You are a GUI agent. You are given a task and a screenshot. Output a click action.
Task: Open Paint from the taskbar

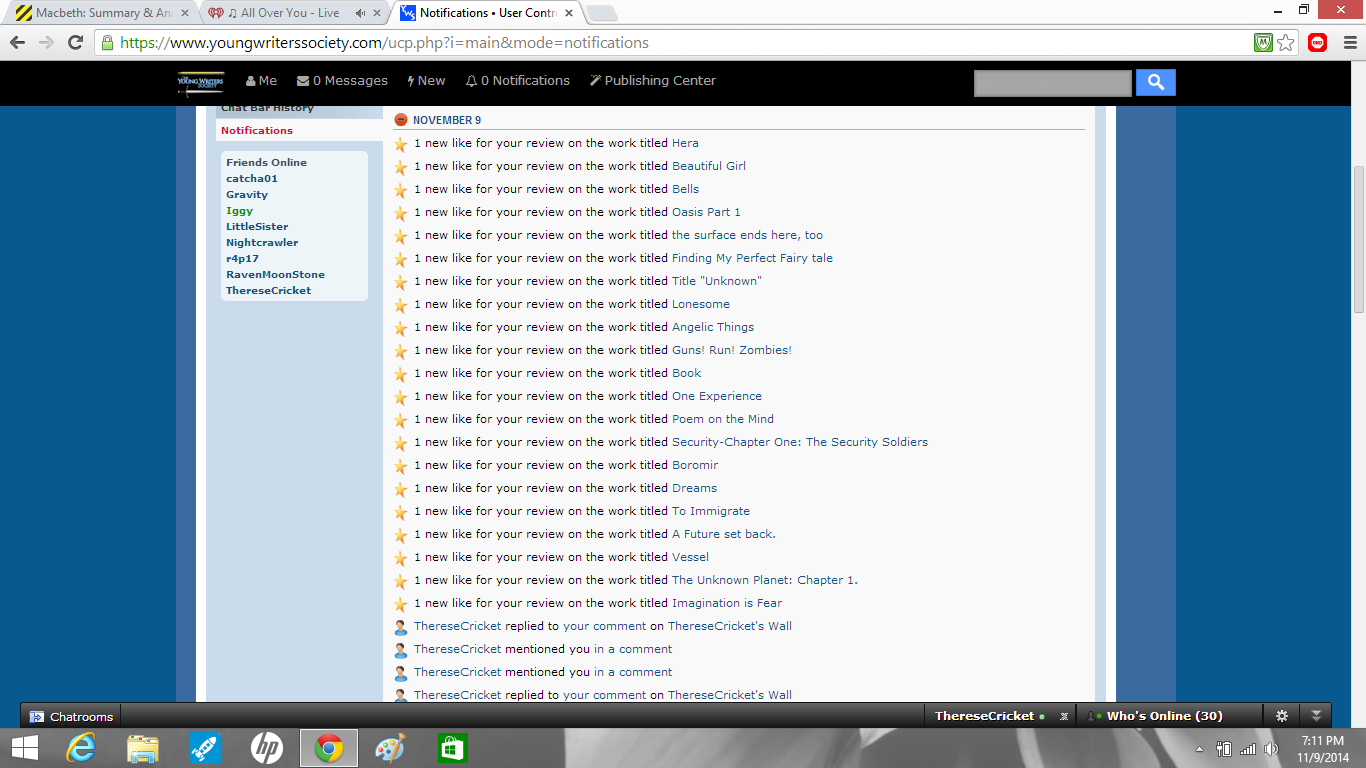(390, 748)
